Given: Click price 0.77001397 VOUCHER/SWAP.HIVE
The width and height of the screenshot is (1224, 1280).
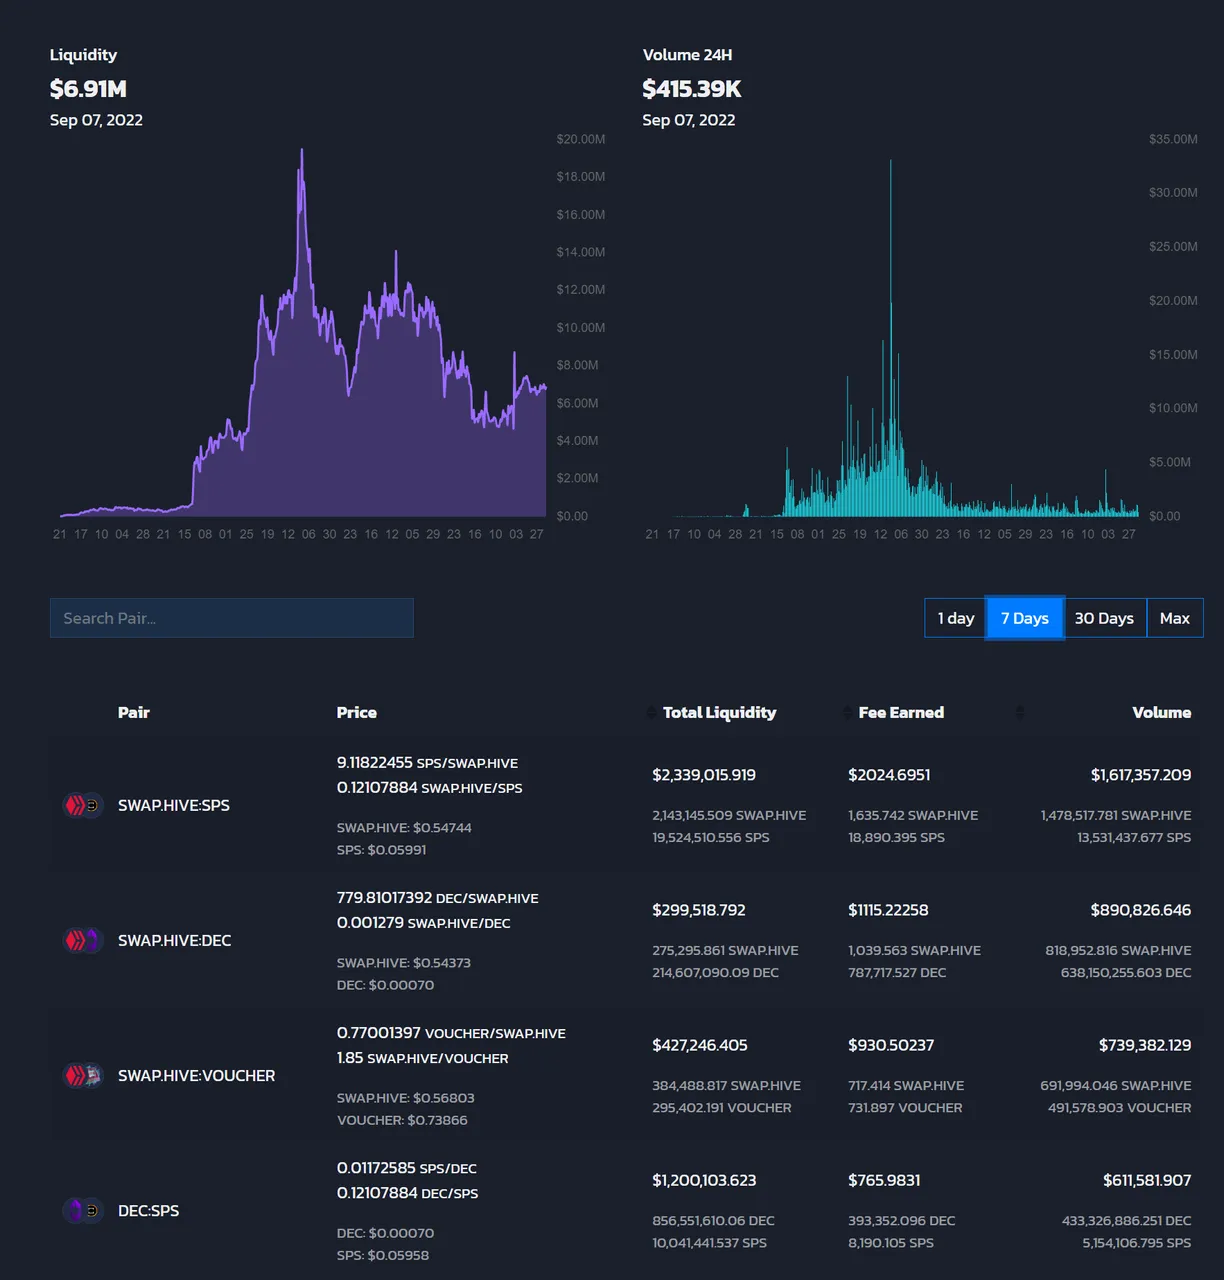Looking at the screenshot, I should [451, 1032].
